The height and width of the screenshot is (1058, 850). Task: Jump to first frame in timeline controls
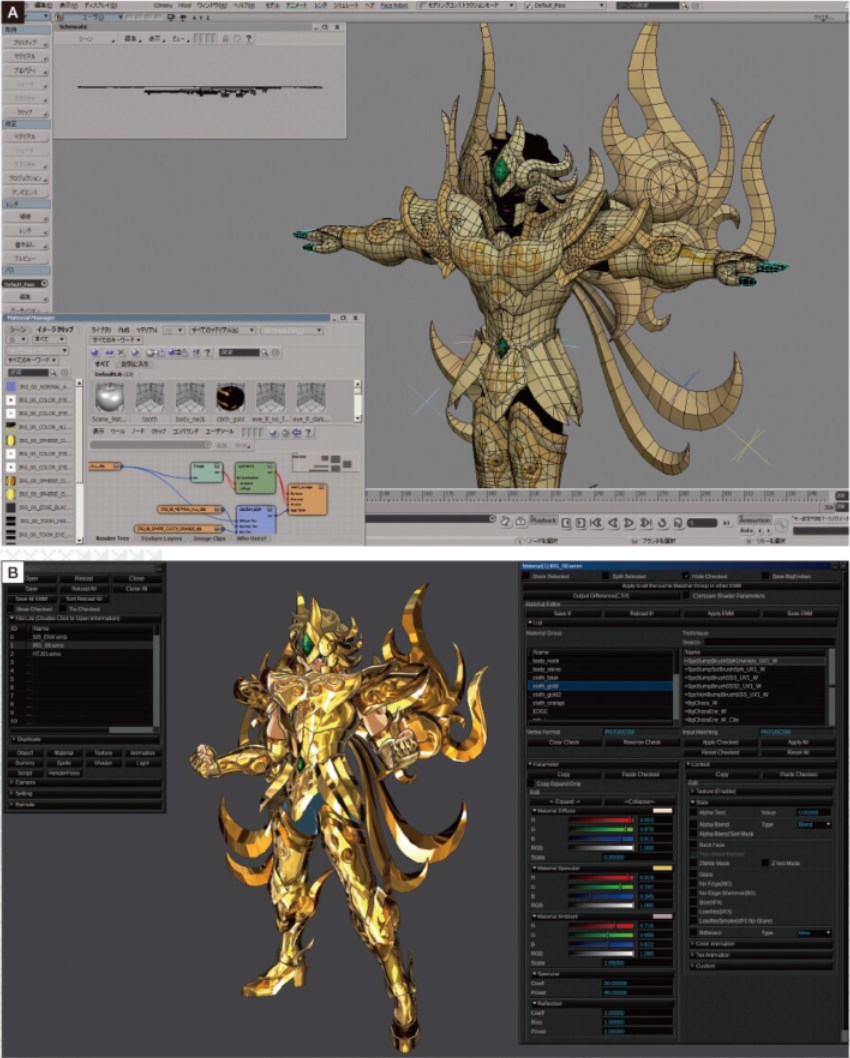tap(596, 522)
